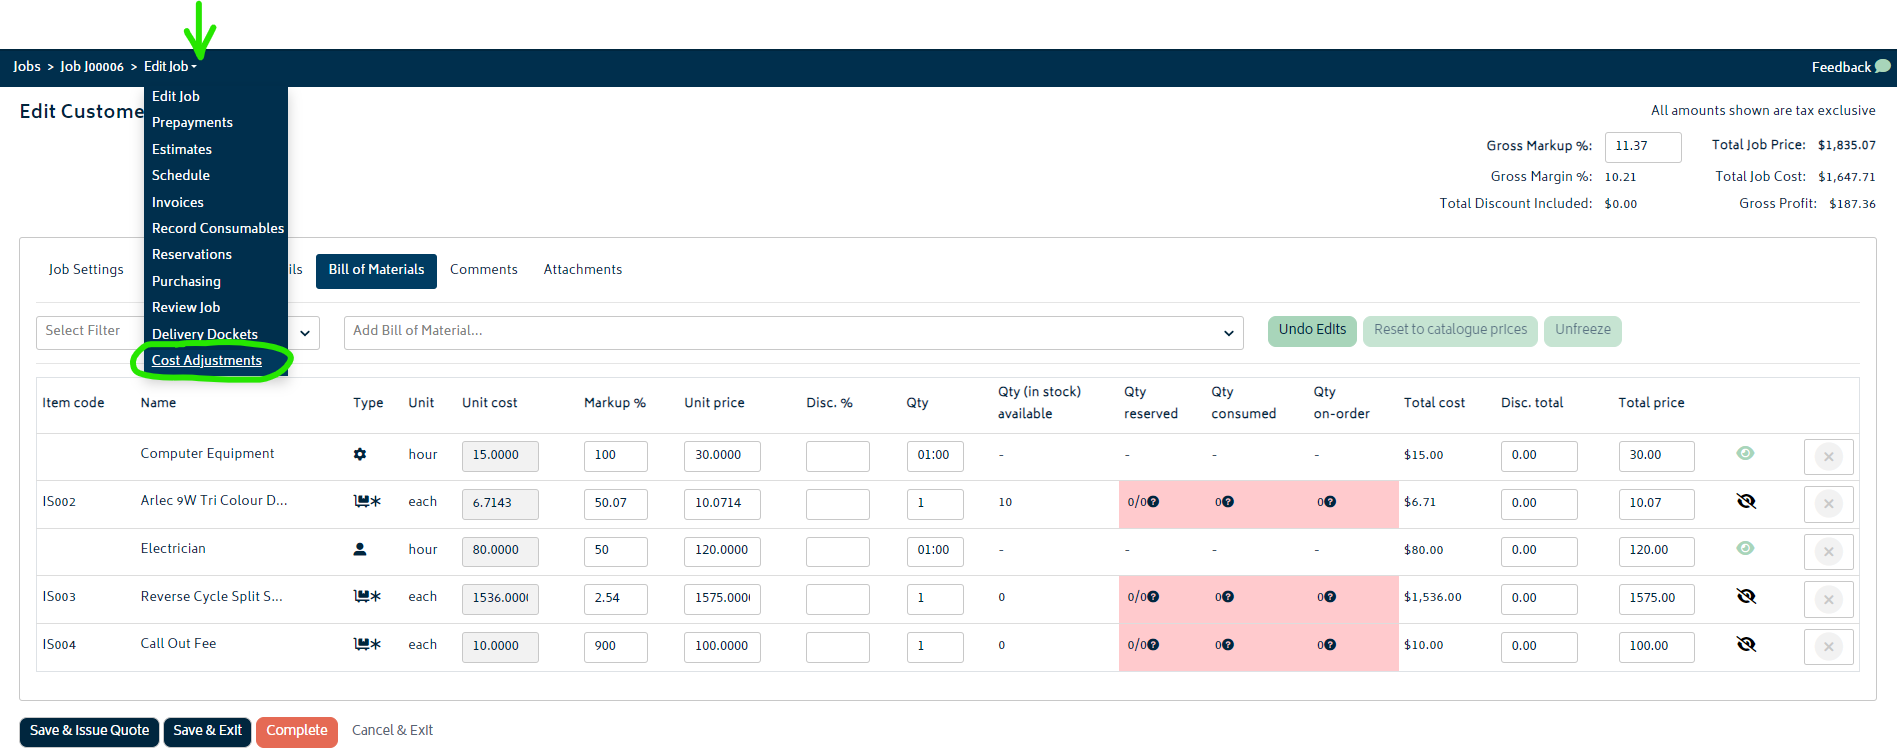The height and width of the screenshot is (755, 1897).
Task: Click the consumed help icon for Reverse Cycle row
Action: click(x=1228, y=597)
